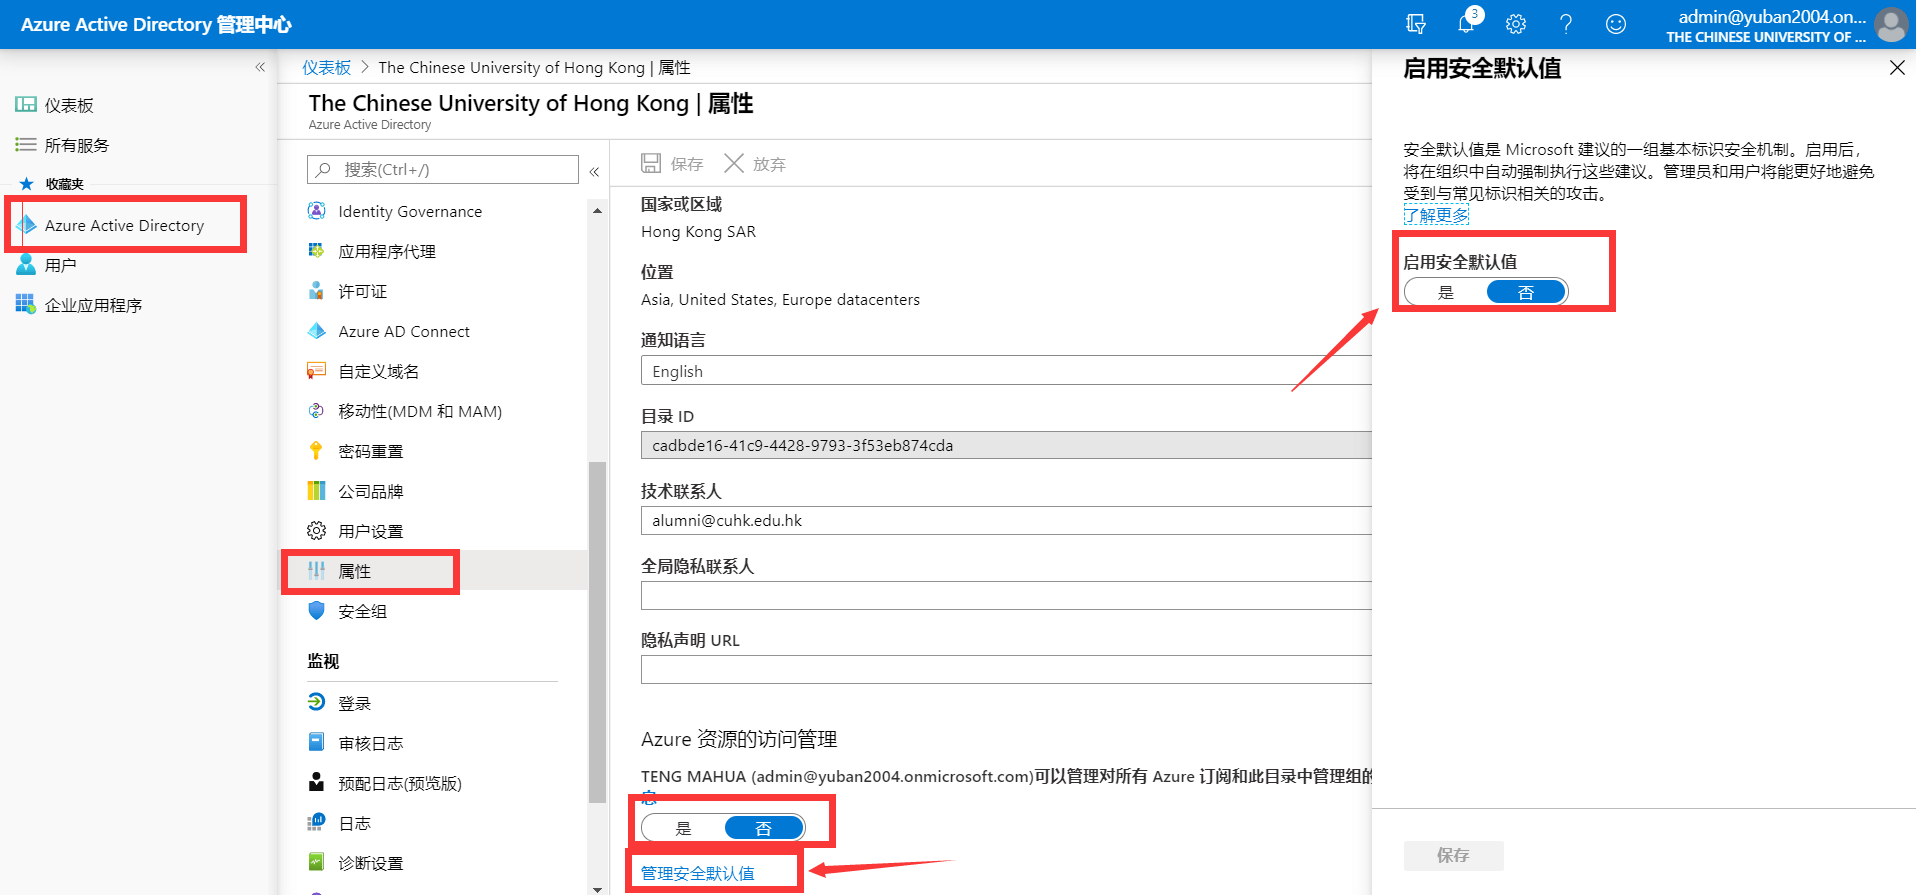Click the discard X icon in toolbar
Viewport: 1916px width, 895px height.
tap(734, 164)
